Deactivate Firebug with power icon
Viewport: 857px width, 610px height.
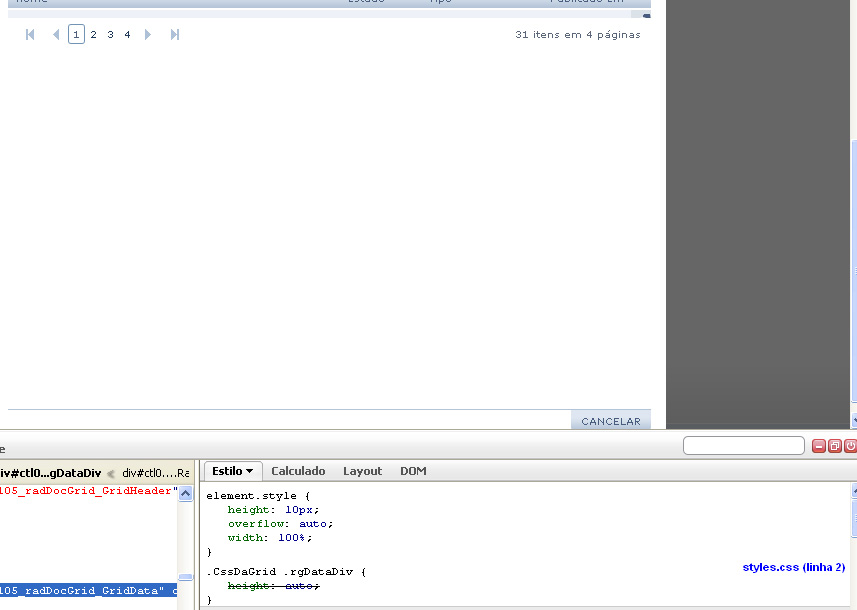point(850,446)
